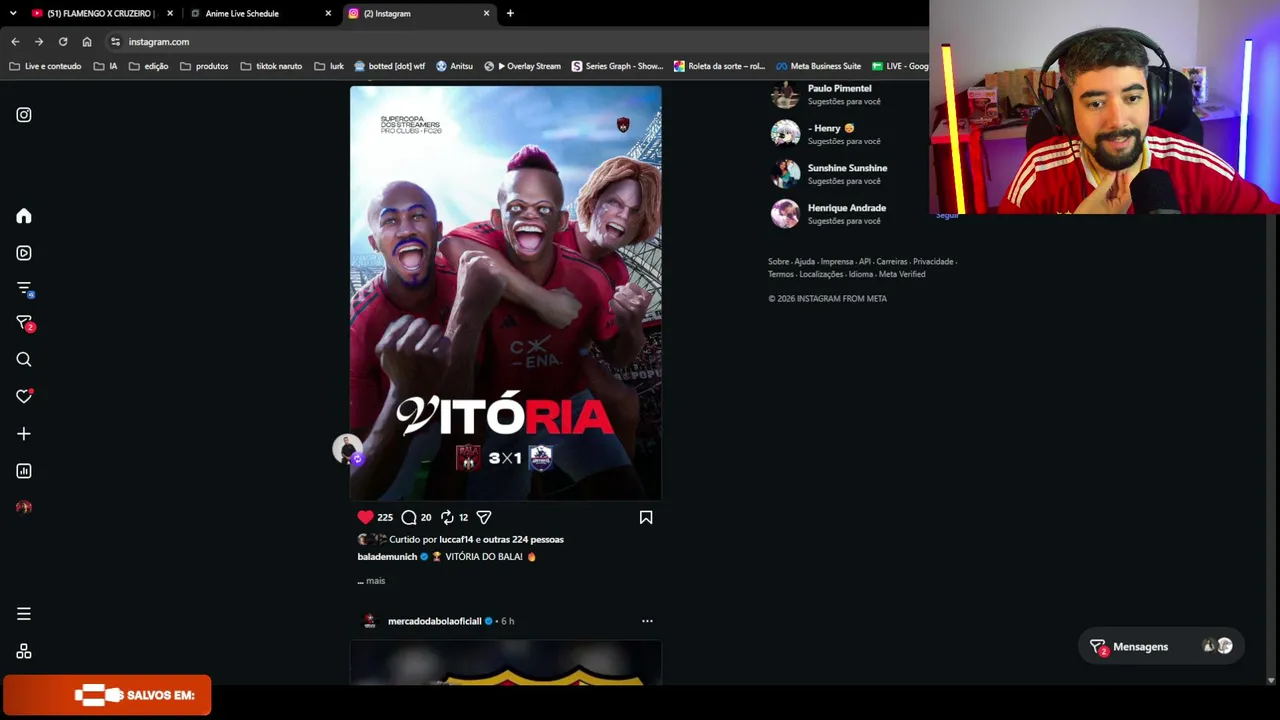Open the Mensagens floating button
1280x720 pixels.
point(1162,647)
